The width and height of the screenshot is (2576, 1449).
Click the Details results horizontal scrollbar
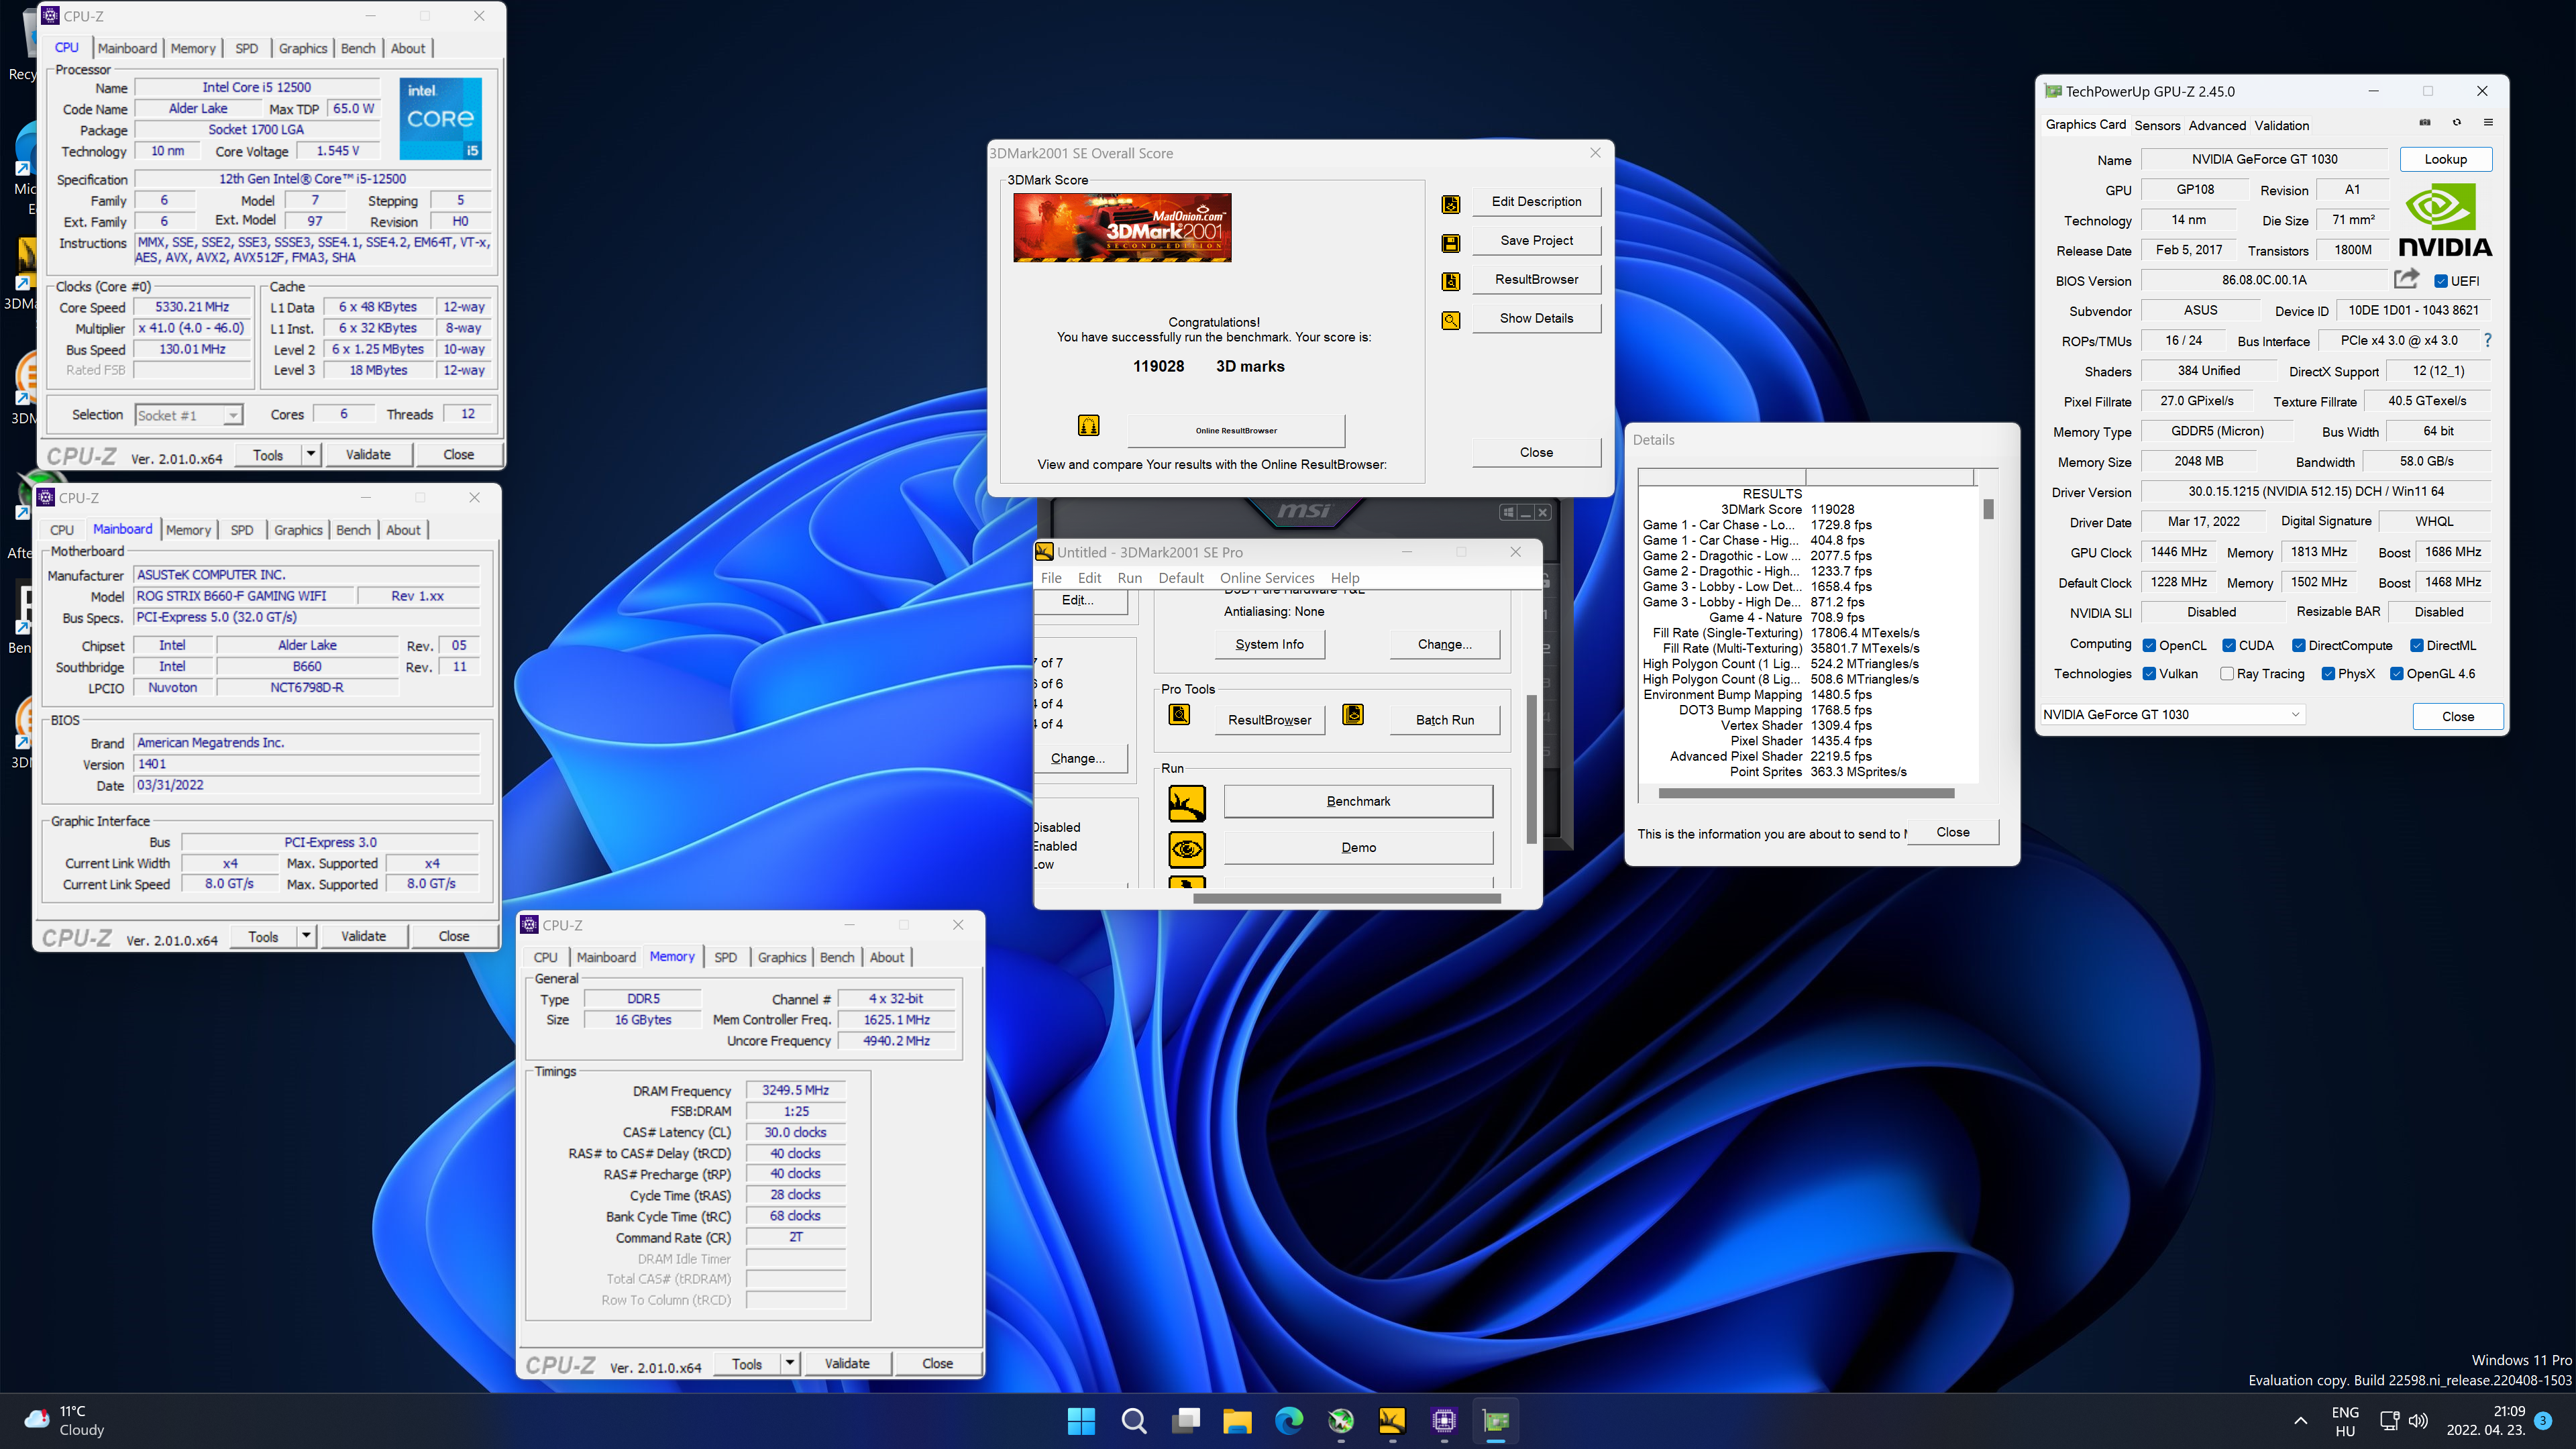point(1806,793)
